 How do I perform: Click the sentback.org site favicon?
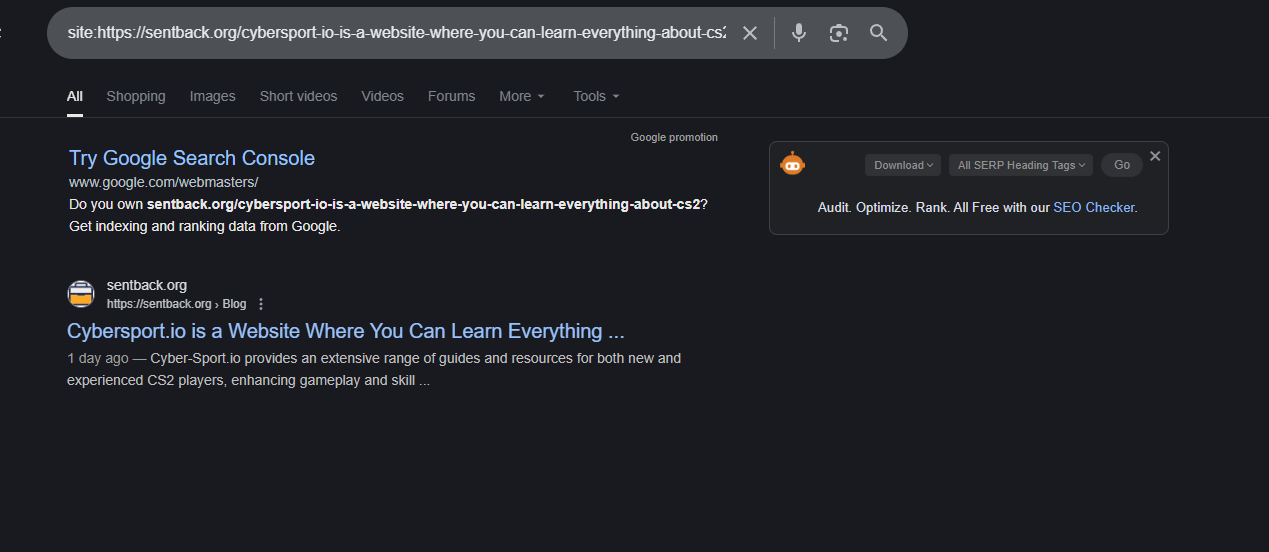81,294
